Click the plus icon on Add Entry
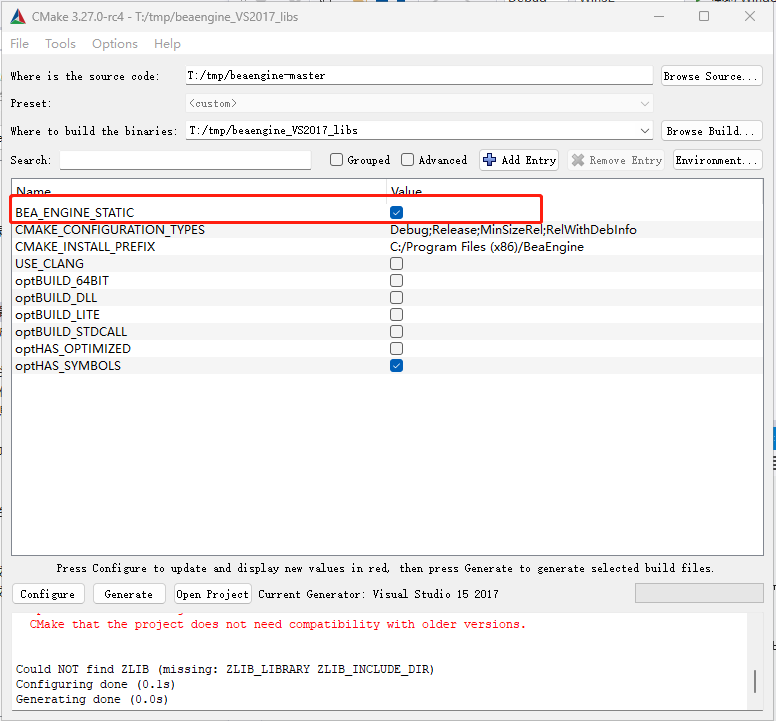 (x=489, y=160)
